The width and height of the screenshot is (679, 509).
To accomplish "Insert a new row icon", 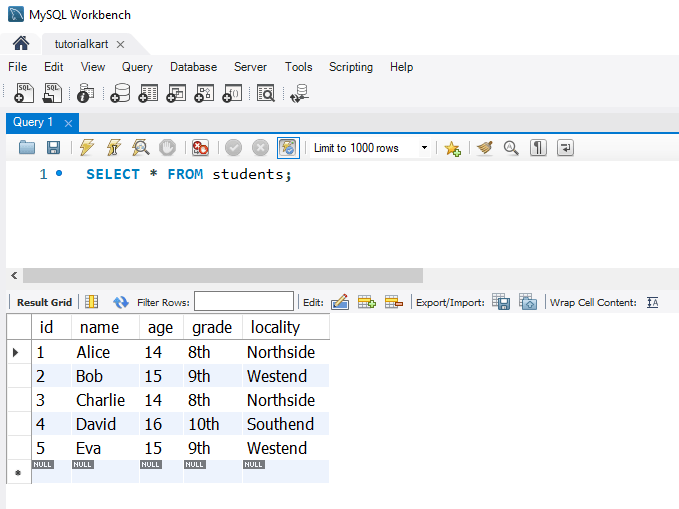I will point(367,302).
